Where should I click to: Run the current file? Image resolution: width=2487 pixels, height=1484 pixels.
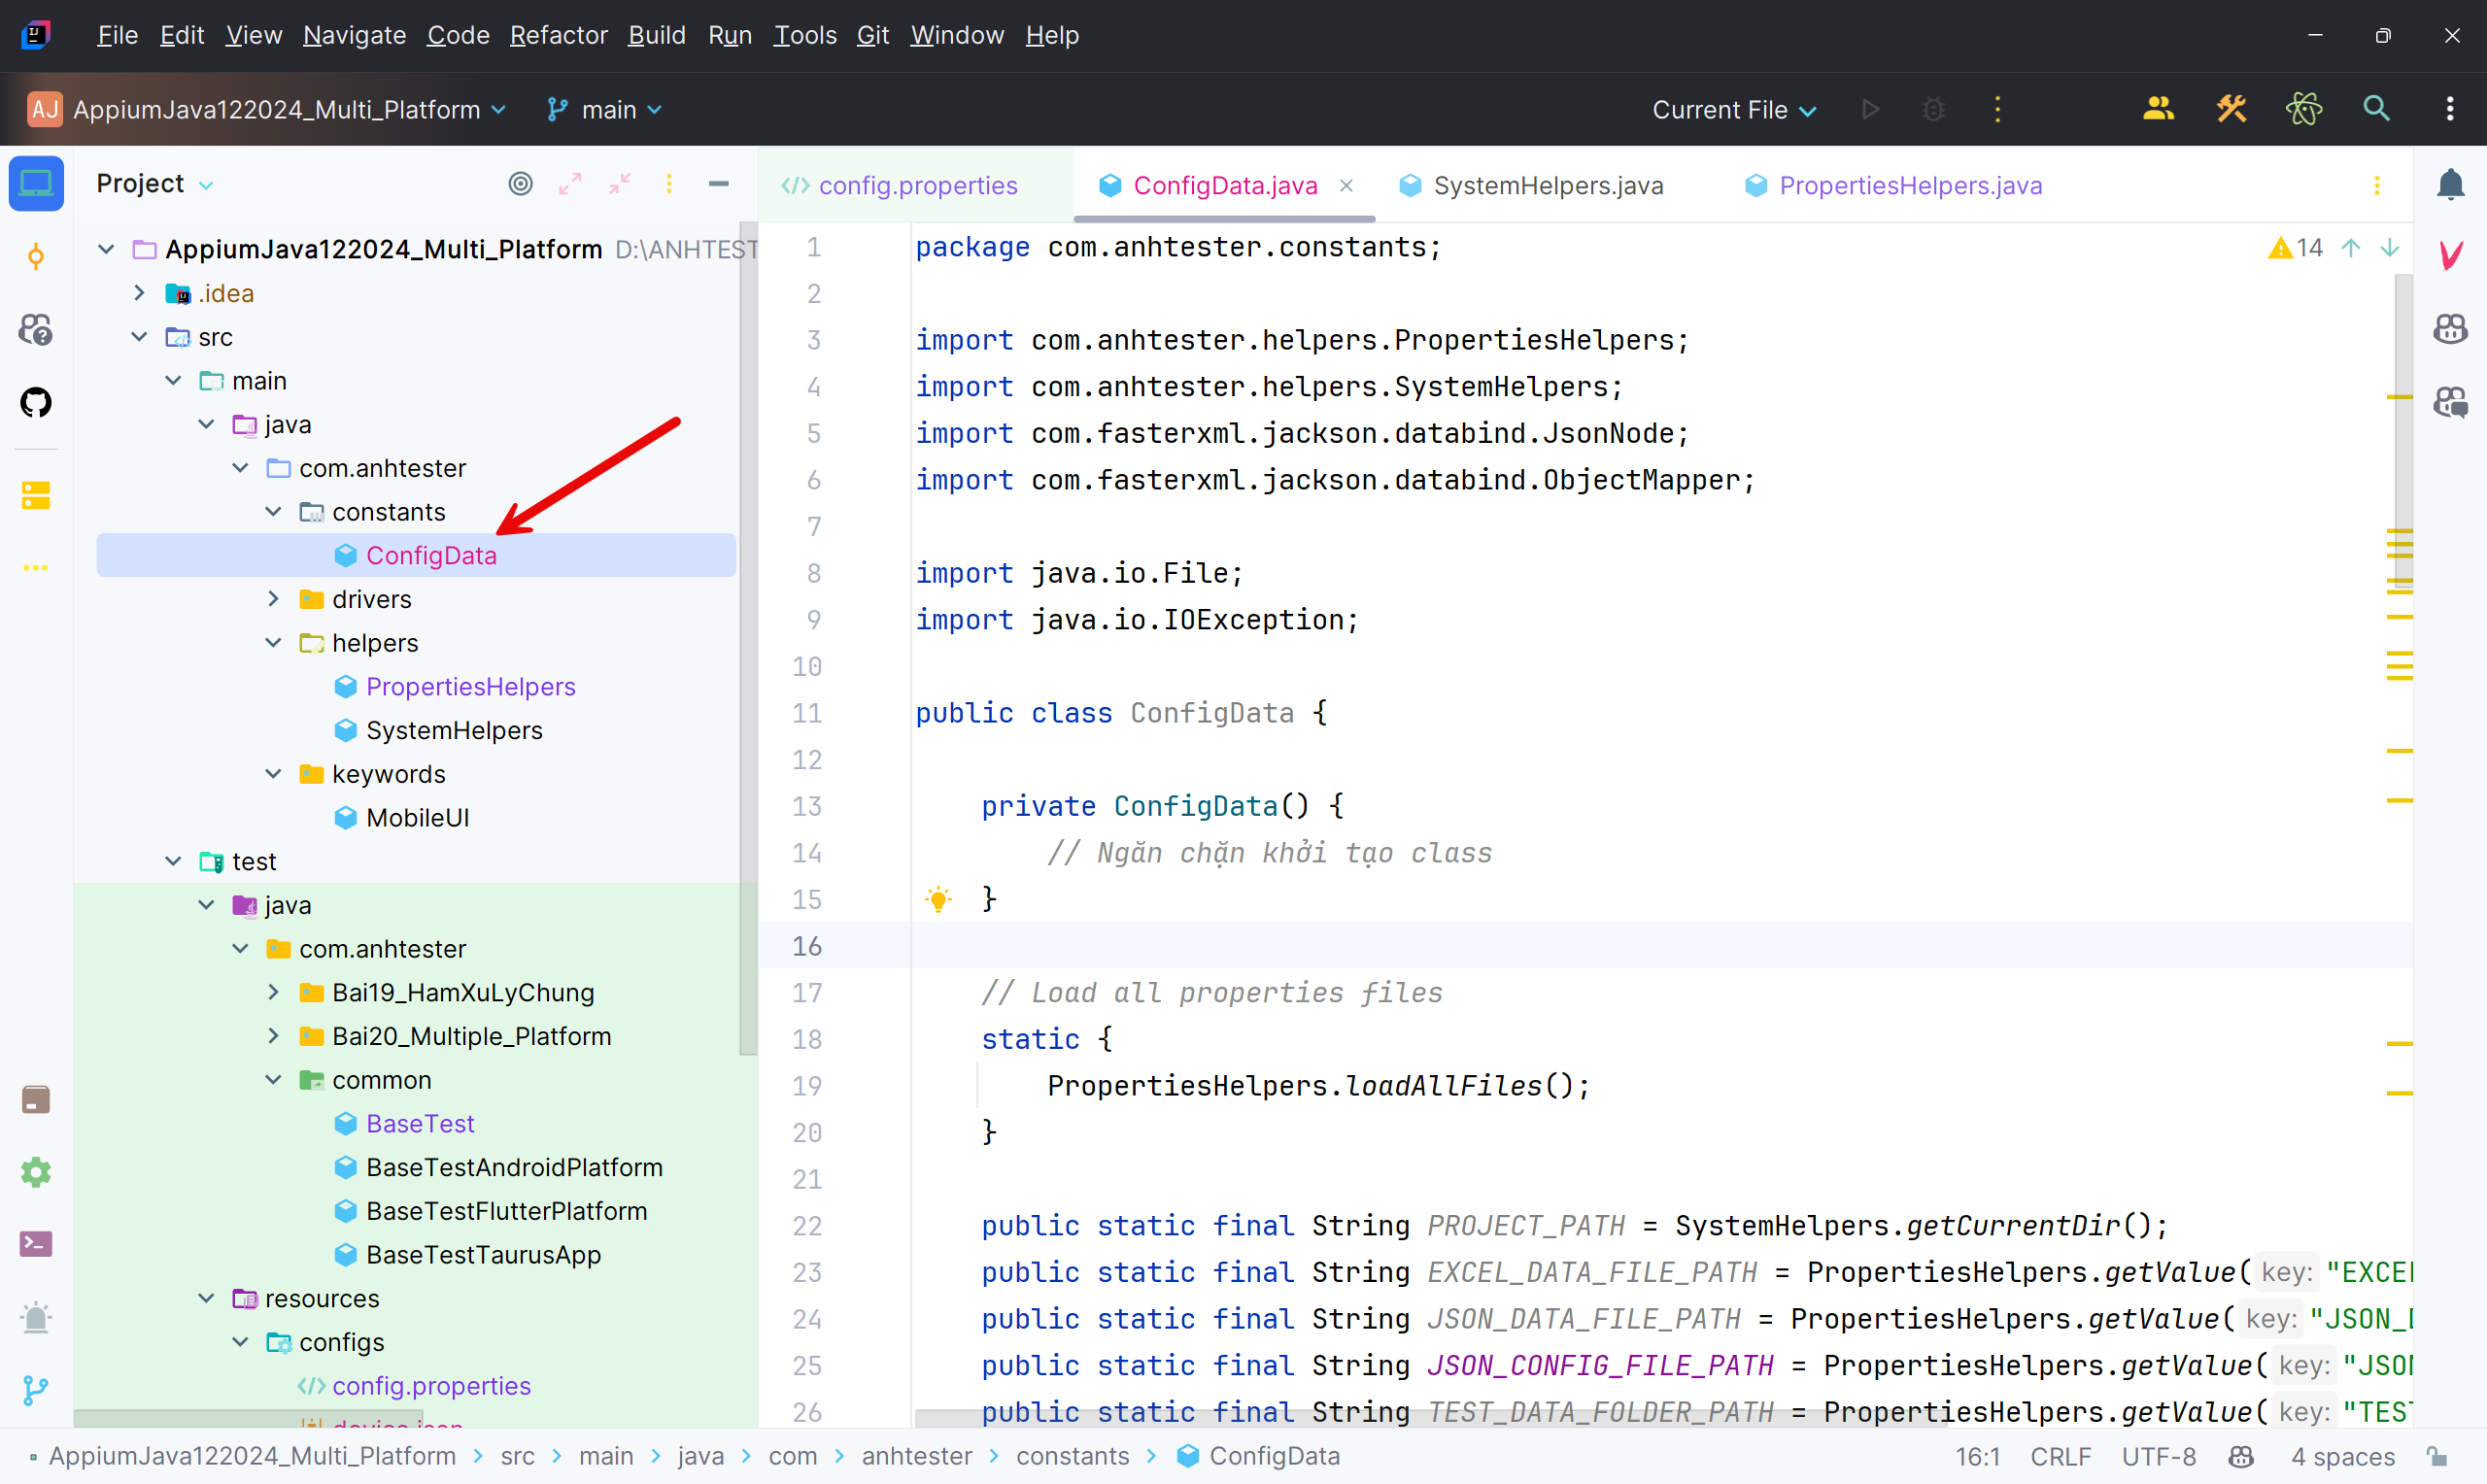pos(1870,109)
